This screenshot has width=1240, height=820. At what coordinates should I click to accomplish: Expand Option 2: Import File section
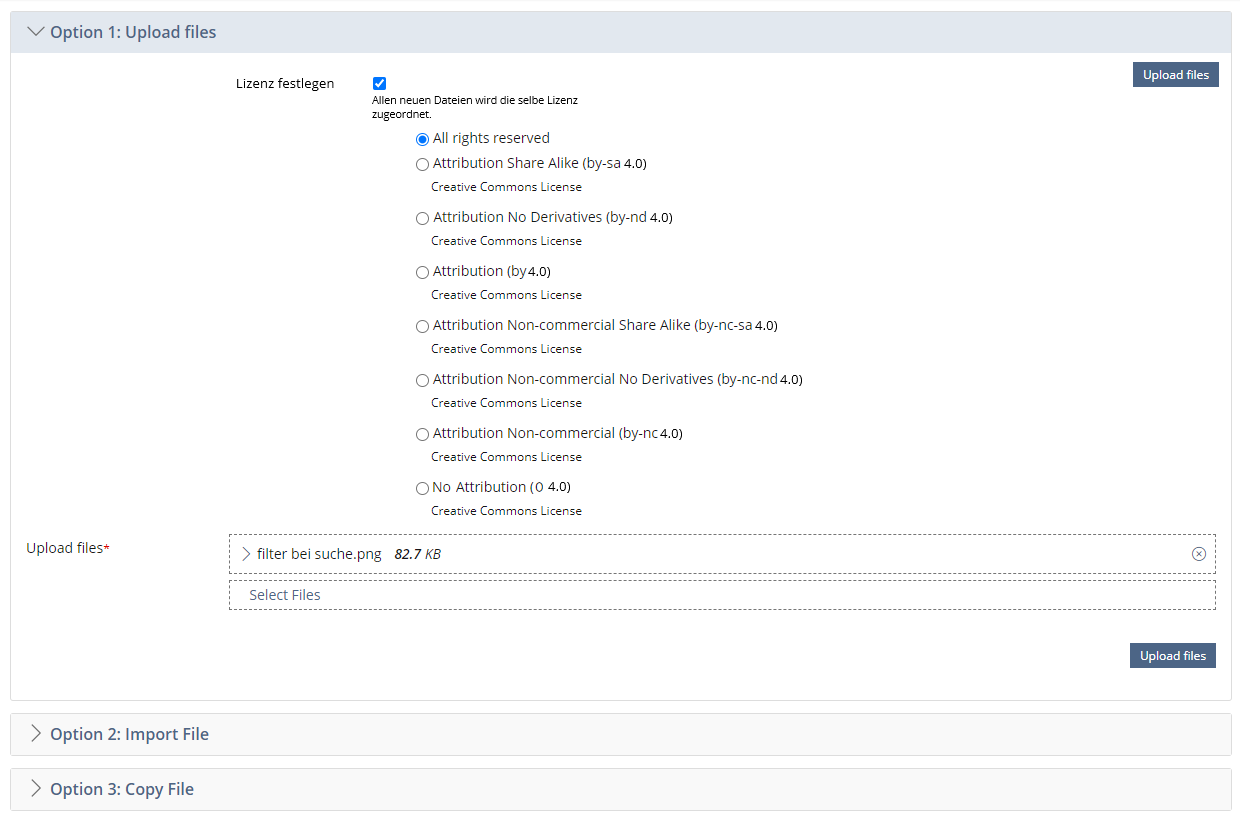coord(37,734)
